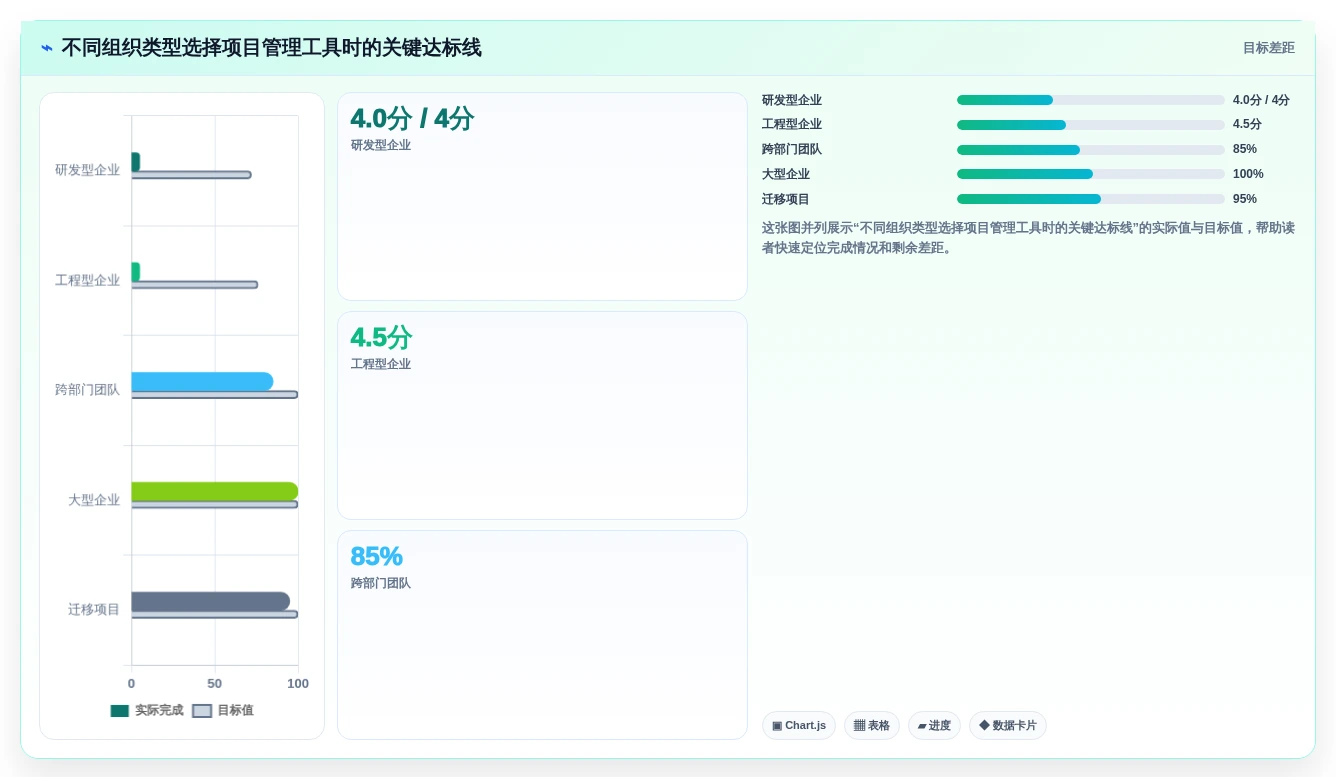Click the blue 跨部门团队 actual bar in chart
The width and height of the screenshot is (1336, 777).
[x=202, y=382]
